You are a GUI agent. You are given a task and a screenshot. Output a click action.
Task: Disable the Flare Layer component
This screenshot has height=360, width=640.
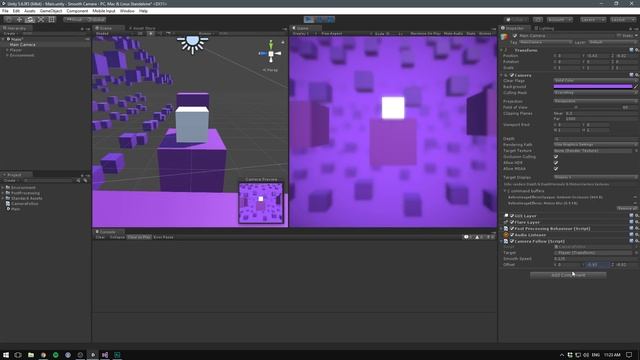[x=512, y=222]
